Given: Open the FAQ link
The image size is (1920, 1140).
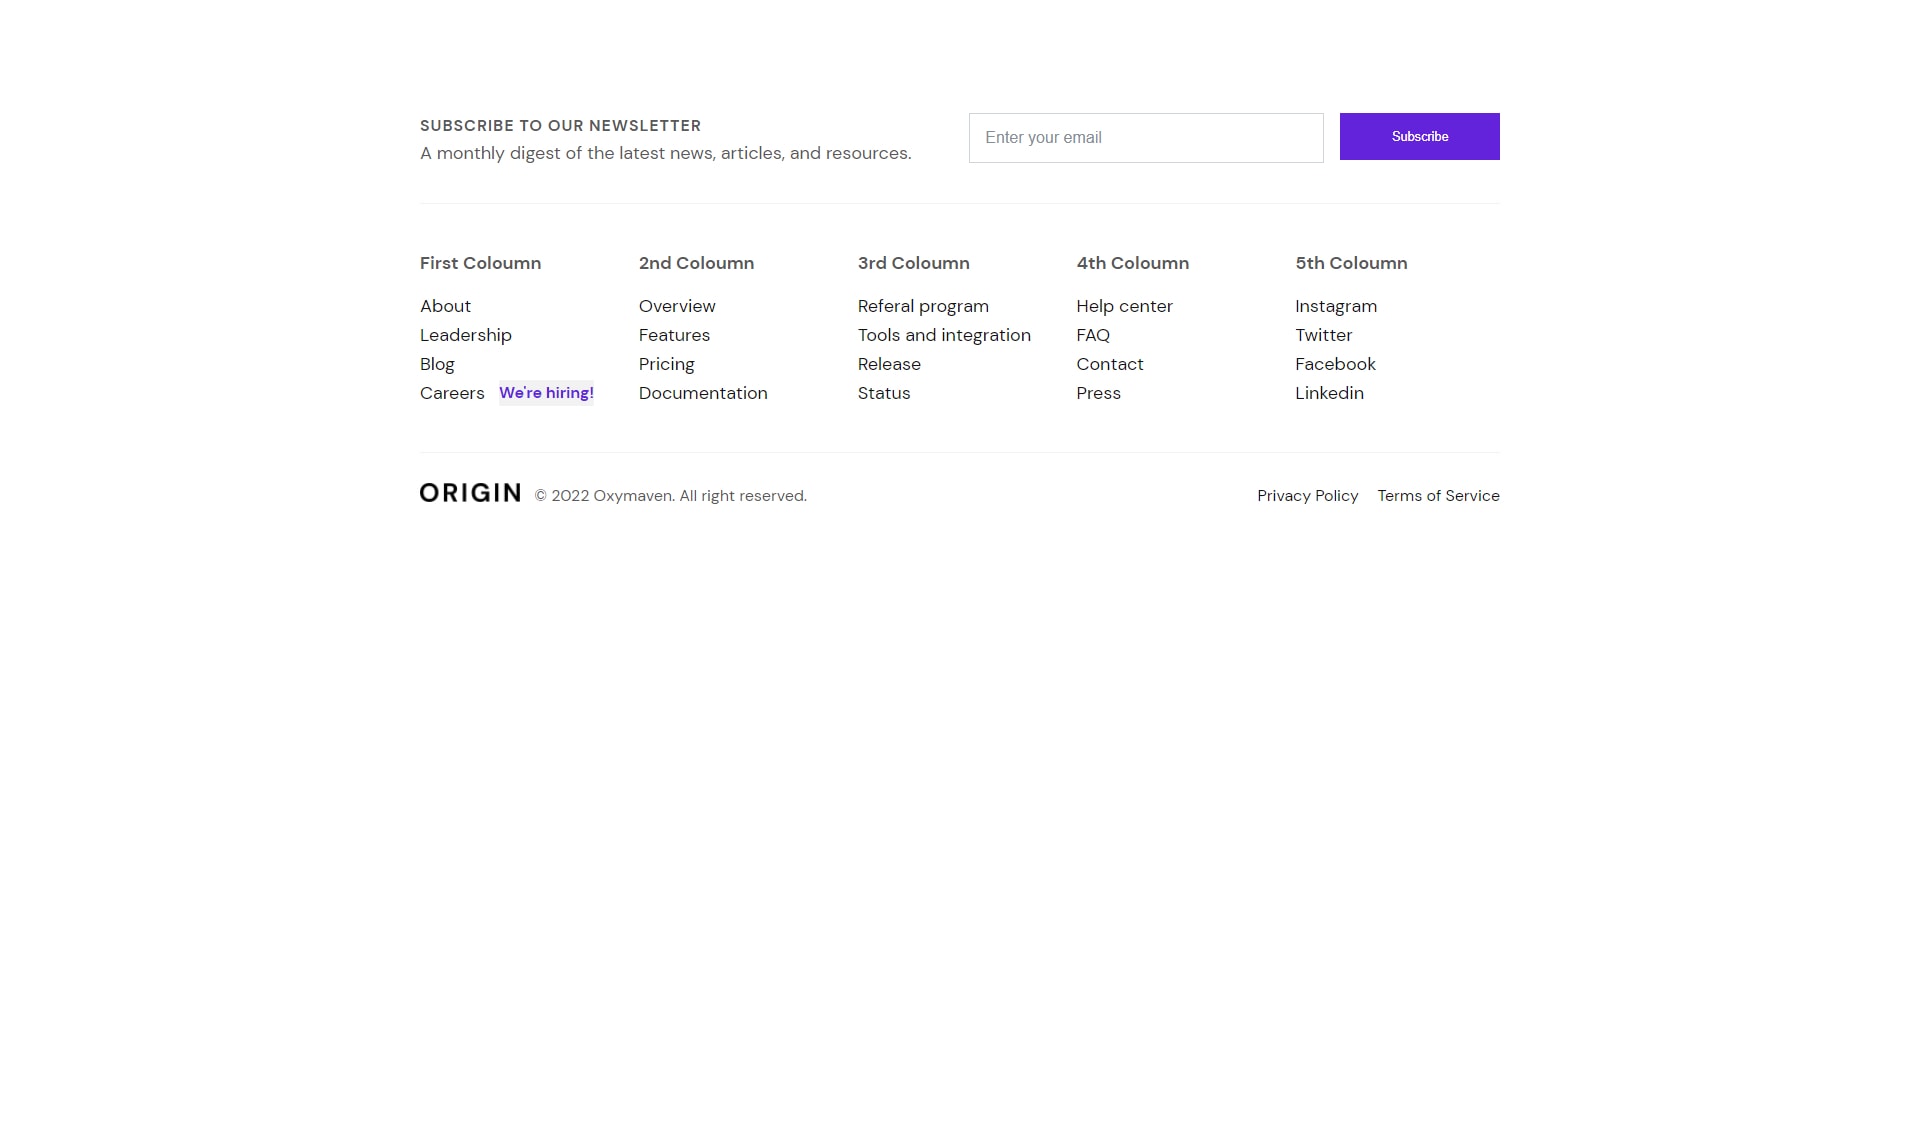Looking at the screenshot, I should tap(1093, 335).
